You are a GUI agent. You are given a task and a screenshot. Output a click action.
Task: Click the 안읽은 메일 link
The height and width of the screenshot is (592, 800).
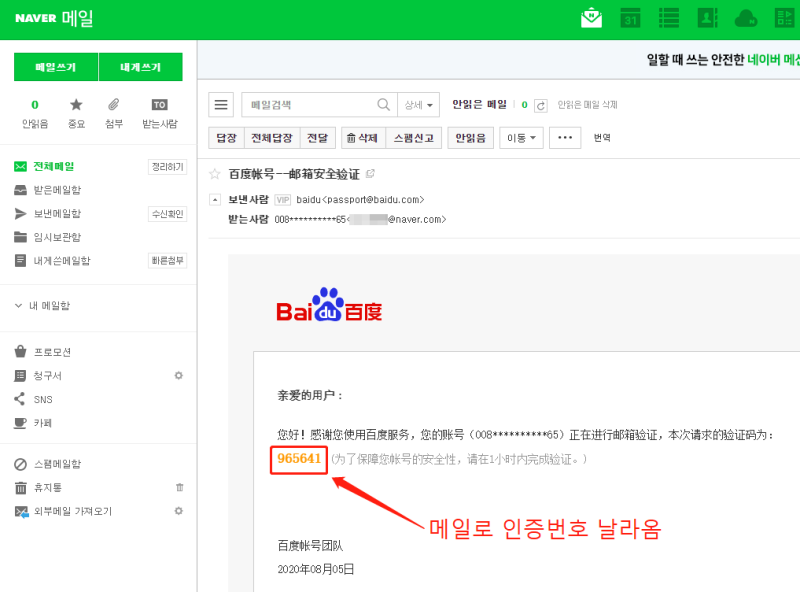480,104
